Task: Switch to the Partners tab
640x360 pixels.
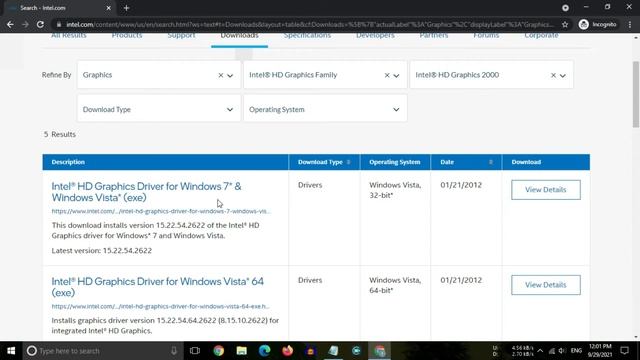Action: coord(433,36)
